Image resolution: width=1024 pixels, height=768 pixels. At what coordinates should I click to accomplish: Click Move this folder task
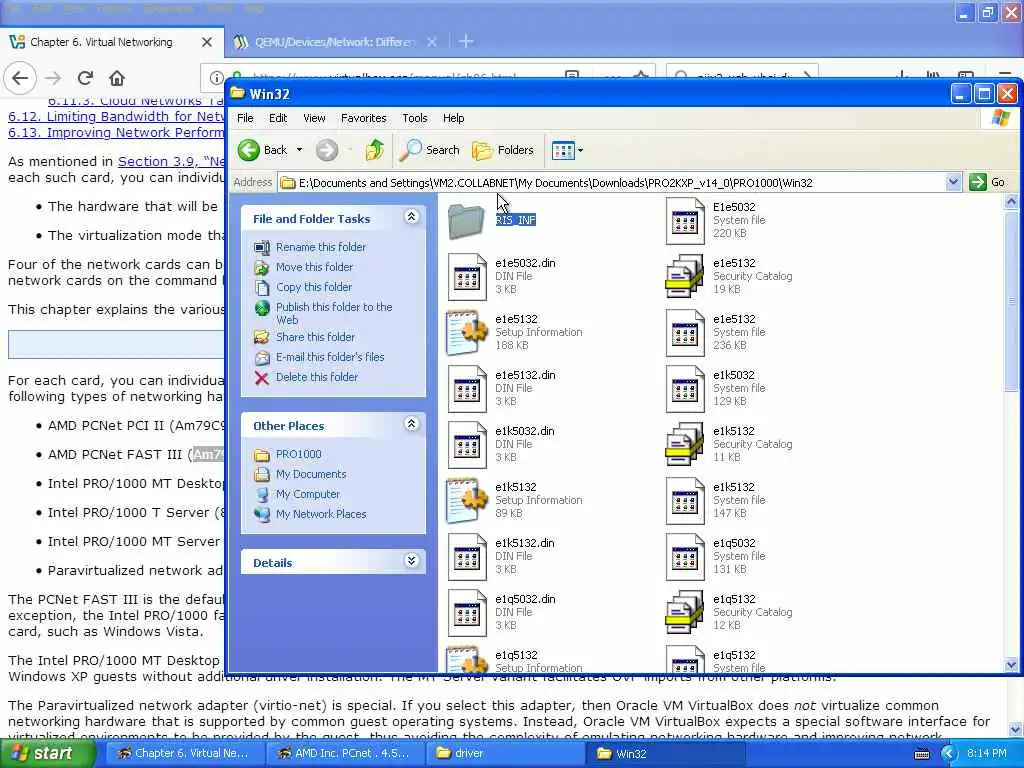(314, 267)
